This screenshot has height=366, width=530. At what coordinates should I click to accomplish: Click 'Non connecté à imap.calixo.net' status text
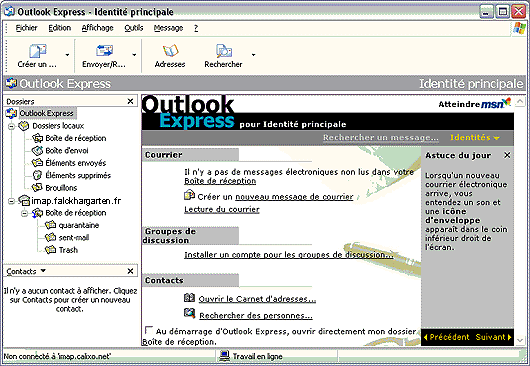57,356
